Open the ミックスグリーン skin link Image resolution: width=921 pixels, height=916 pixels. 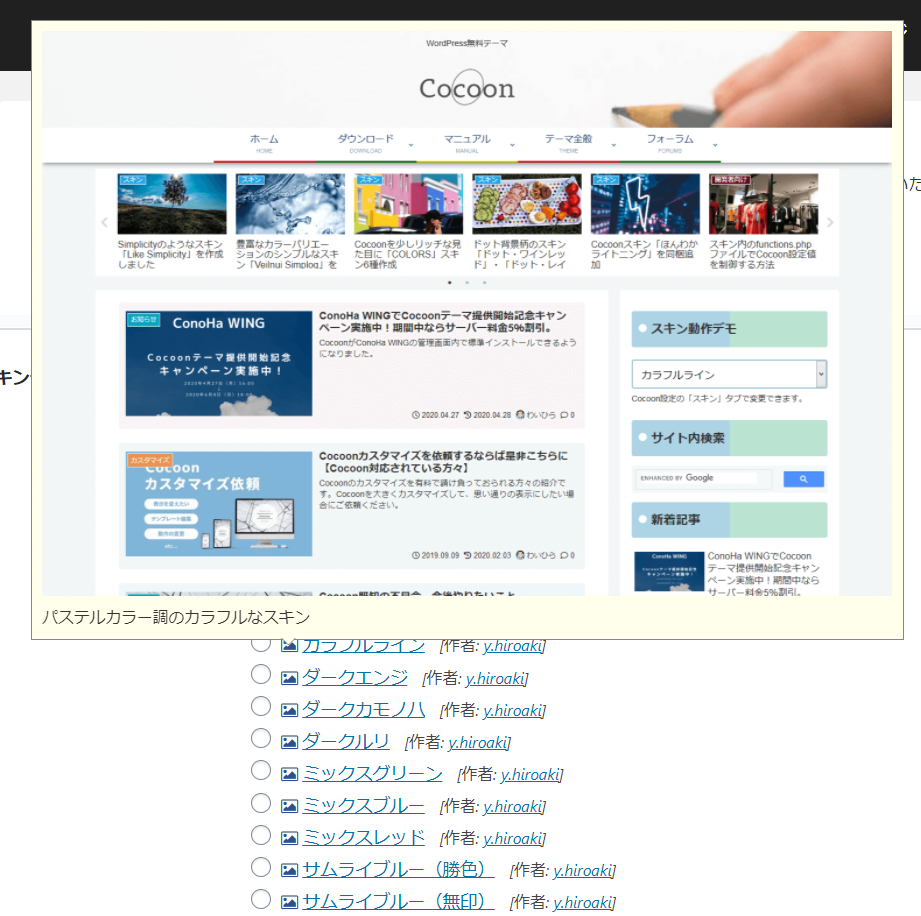click(372, 774)
